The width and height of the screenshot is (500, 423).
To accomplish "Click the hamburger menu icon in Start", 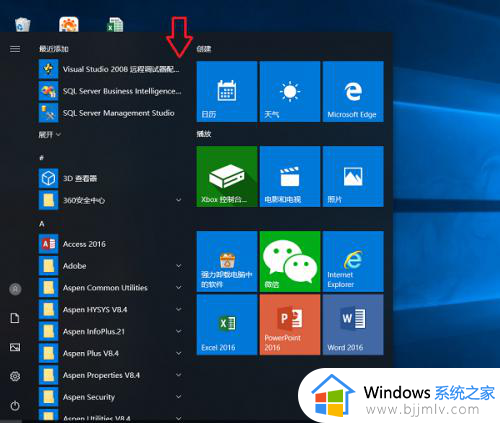I will tap(15, 49).
